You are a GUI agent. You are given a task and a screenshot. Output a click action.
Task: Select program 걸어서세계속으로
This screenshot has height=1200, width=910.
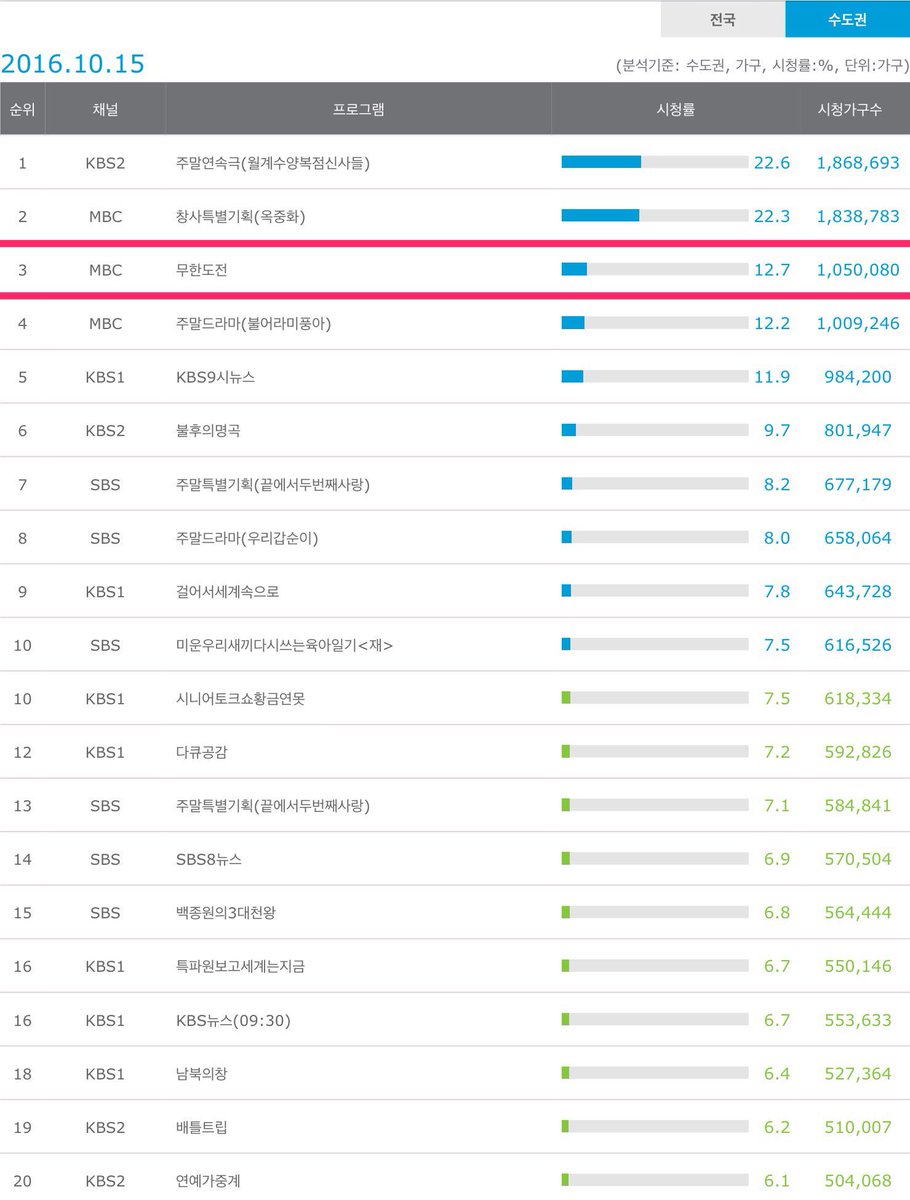pyautogui.click(x=227, y=591)
